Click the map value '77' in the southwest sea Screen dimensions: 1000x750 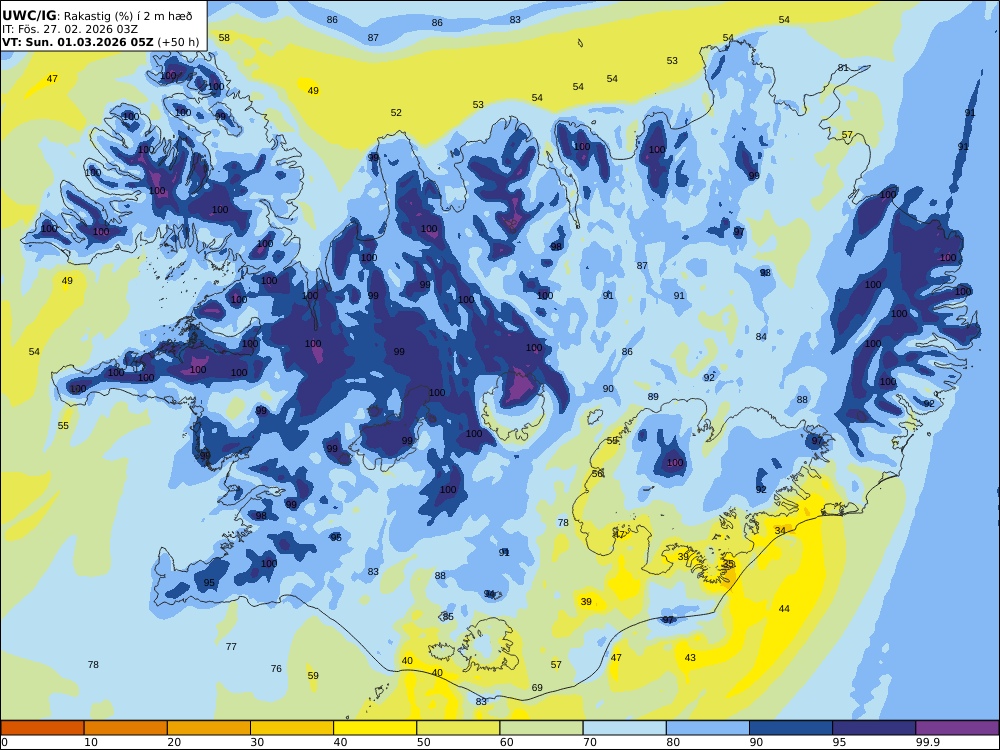click(x=231, y=647)
